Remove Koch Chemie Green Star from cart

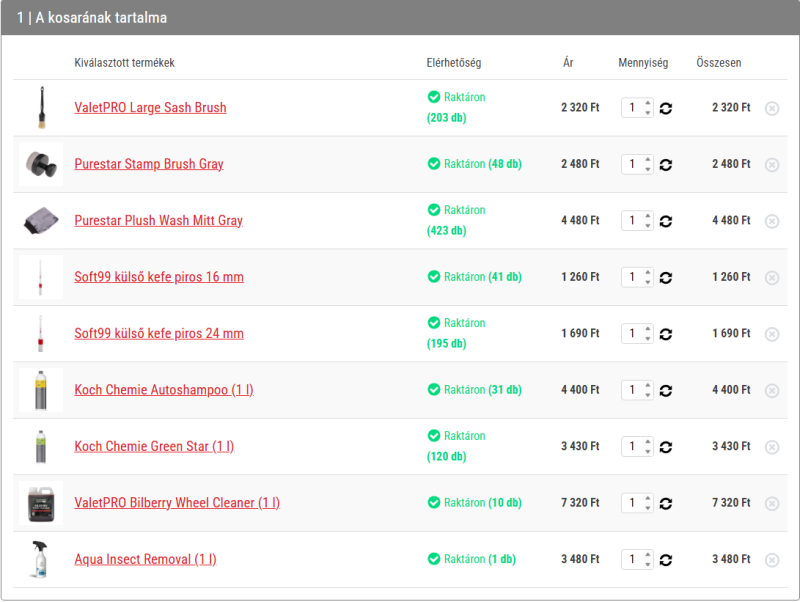772,447
